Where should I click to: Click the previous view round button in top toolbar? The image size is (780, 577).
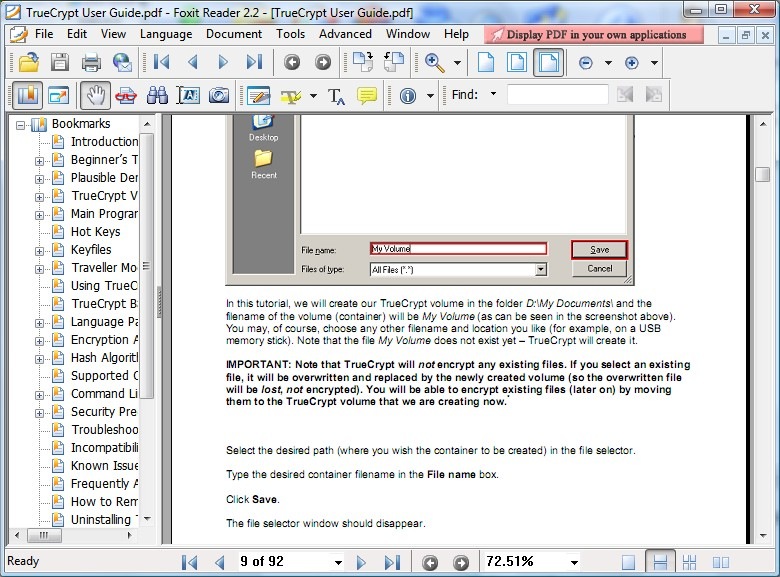292,62
